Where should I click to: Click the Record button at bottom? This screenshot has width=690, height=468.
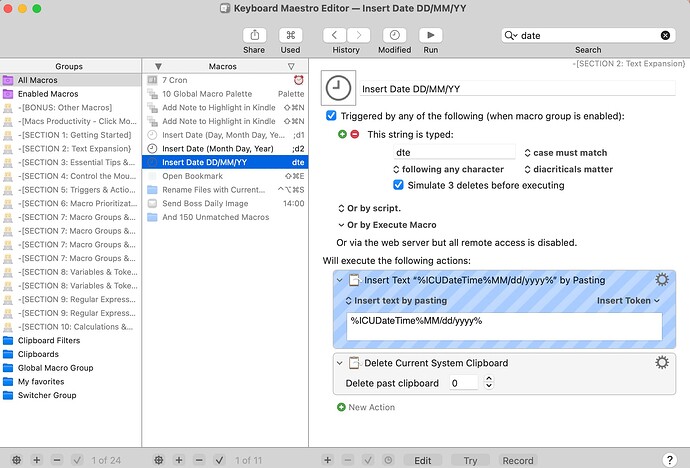click(517, 460)
